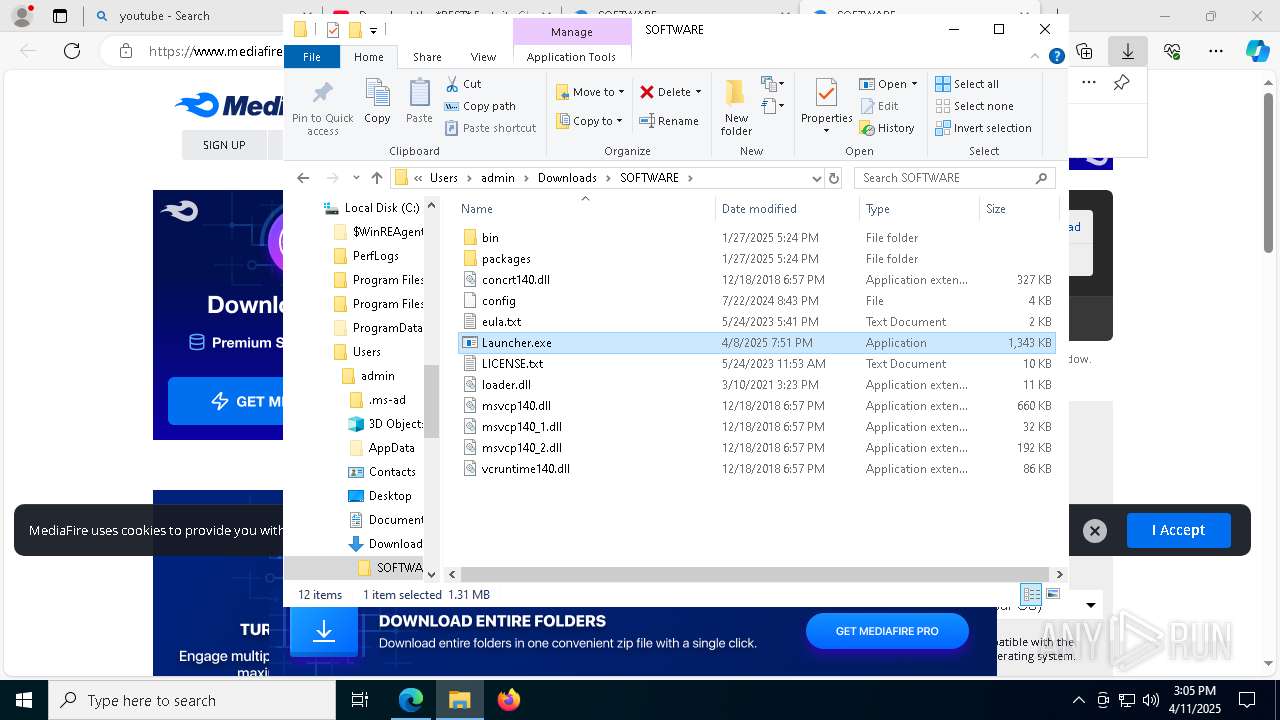Select Local Disk (C:) in navigation tree
The width and height of the screenshot is (1280, 720).
click(371, 208)
